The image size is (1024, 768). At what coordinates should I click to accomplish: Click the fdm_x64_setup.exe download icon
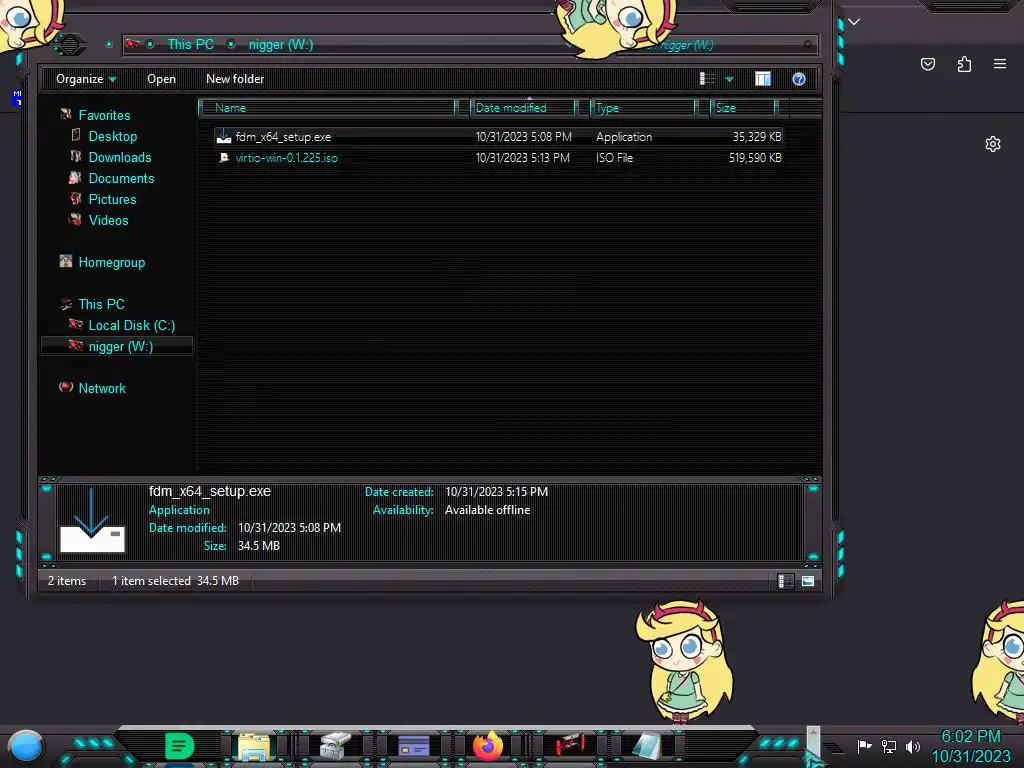point(224,136)
